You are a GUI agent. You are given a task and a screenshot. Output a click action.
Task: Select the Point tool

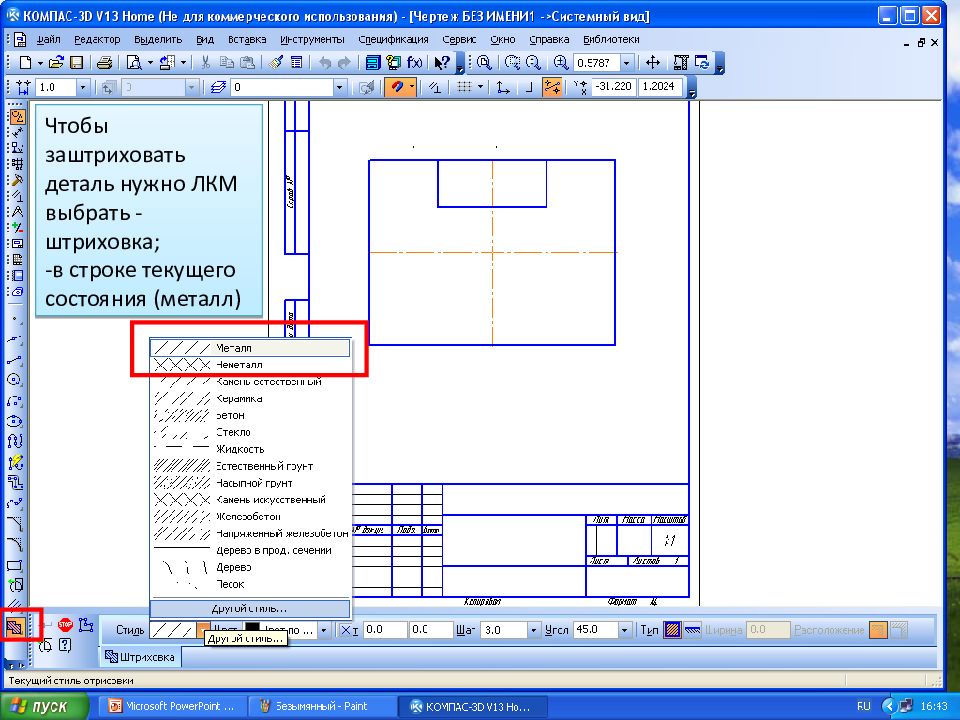tap(16, 319)
